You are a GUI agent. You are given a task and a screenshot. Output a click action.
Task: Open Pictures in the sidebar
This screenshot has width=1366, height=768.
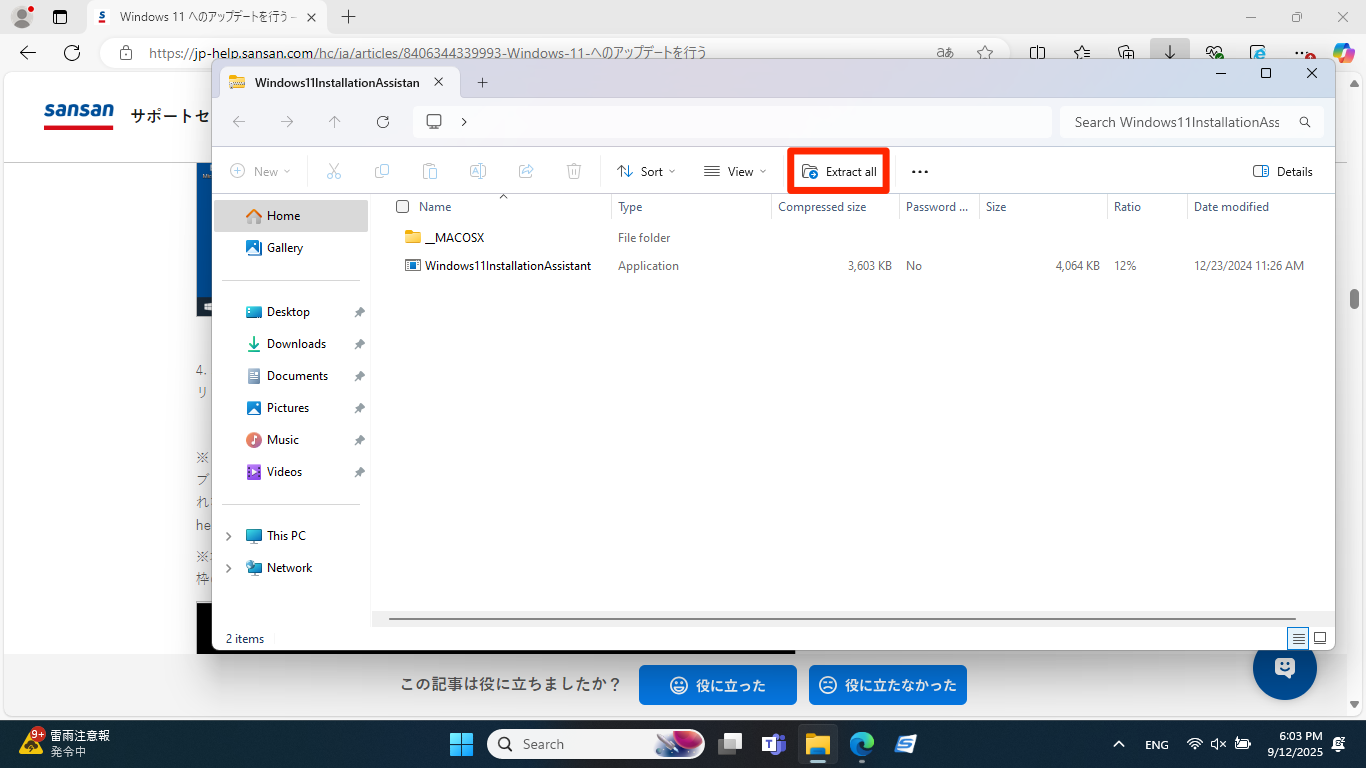point(291,408)
